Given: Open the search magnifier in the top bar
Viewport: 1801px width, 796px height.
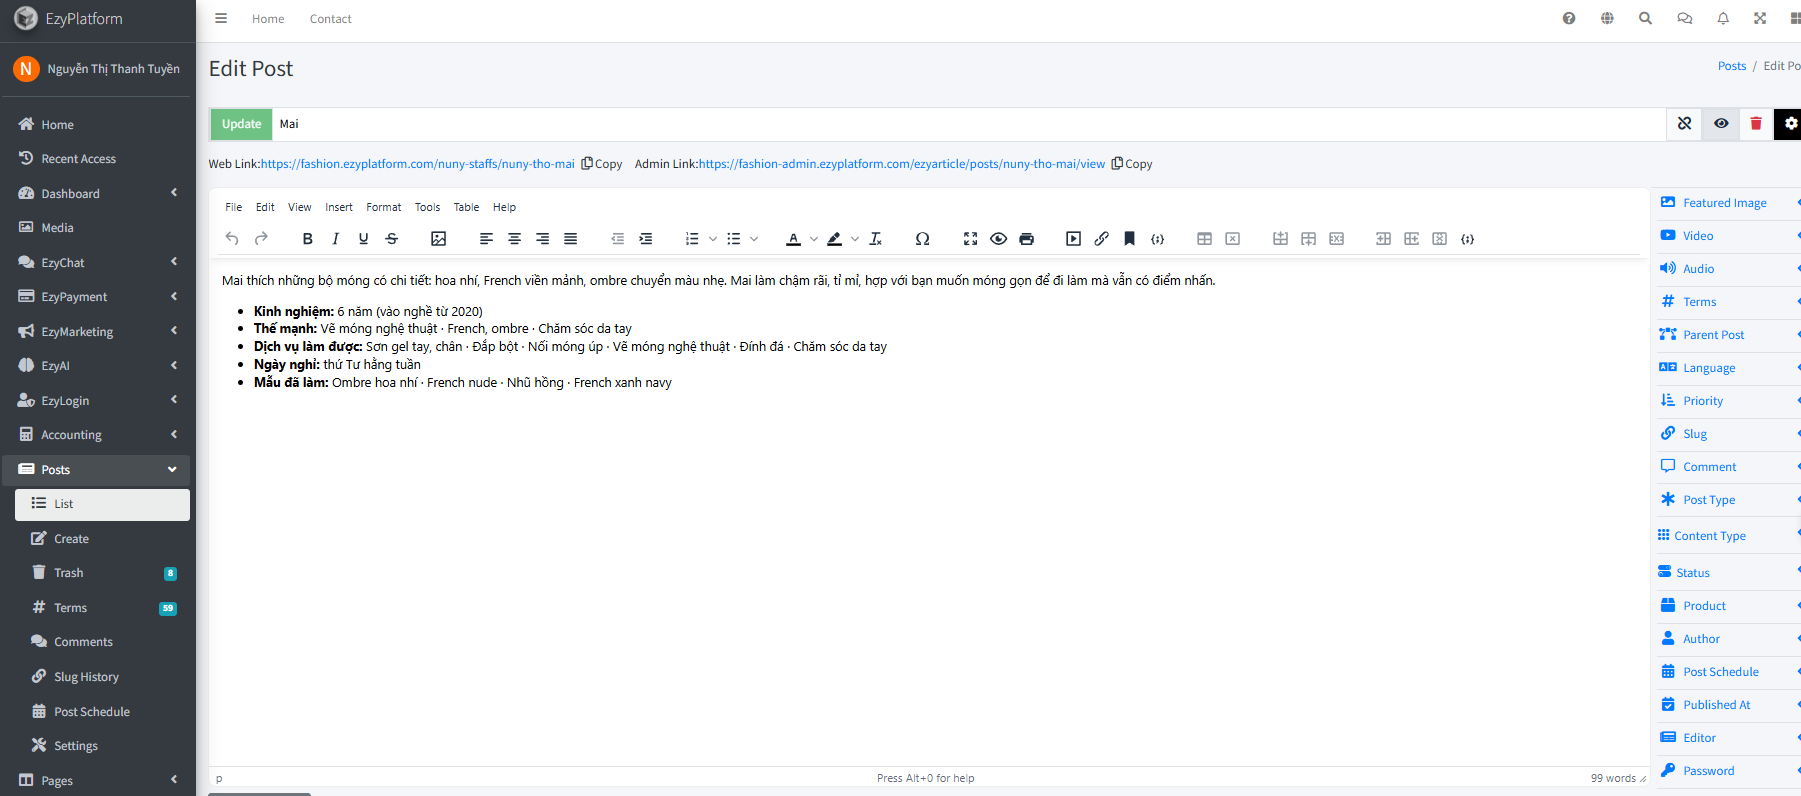Looking at the screenshot, I should pyautogui.click(x=1645, y=18).
